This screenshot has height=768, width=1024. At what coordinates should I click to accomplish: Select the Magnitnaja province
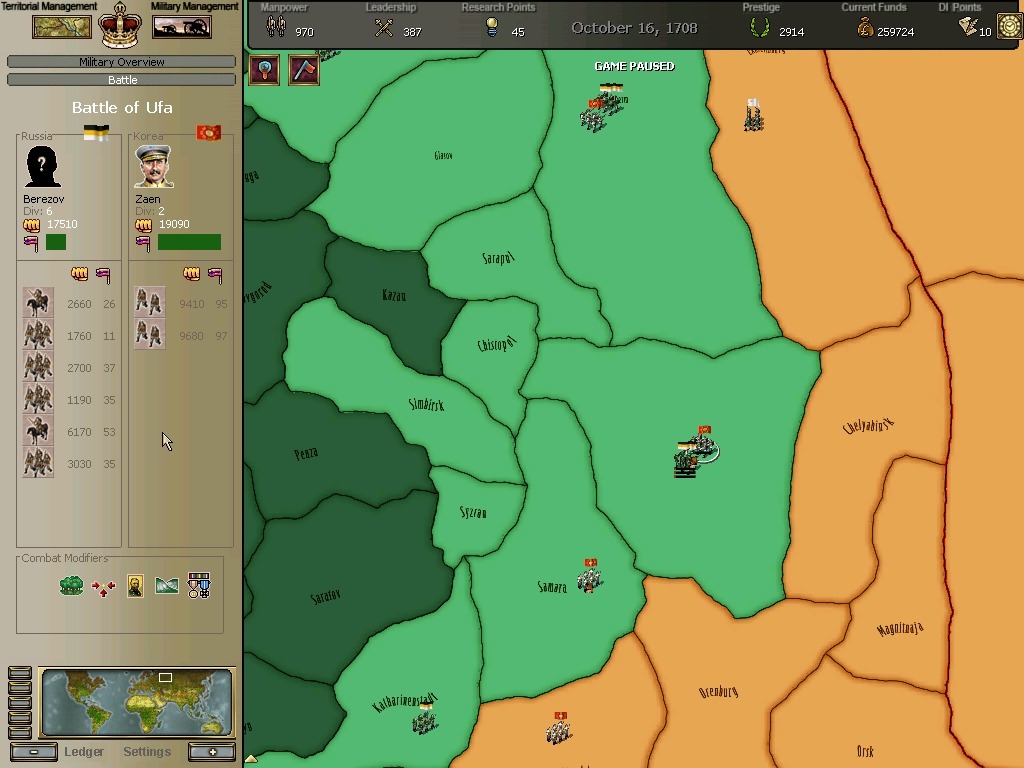899,629
